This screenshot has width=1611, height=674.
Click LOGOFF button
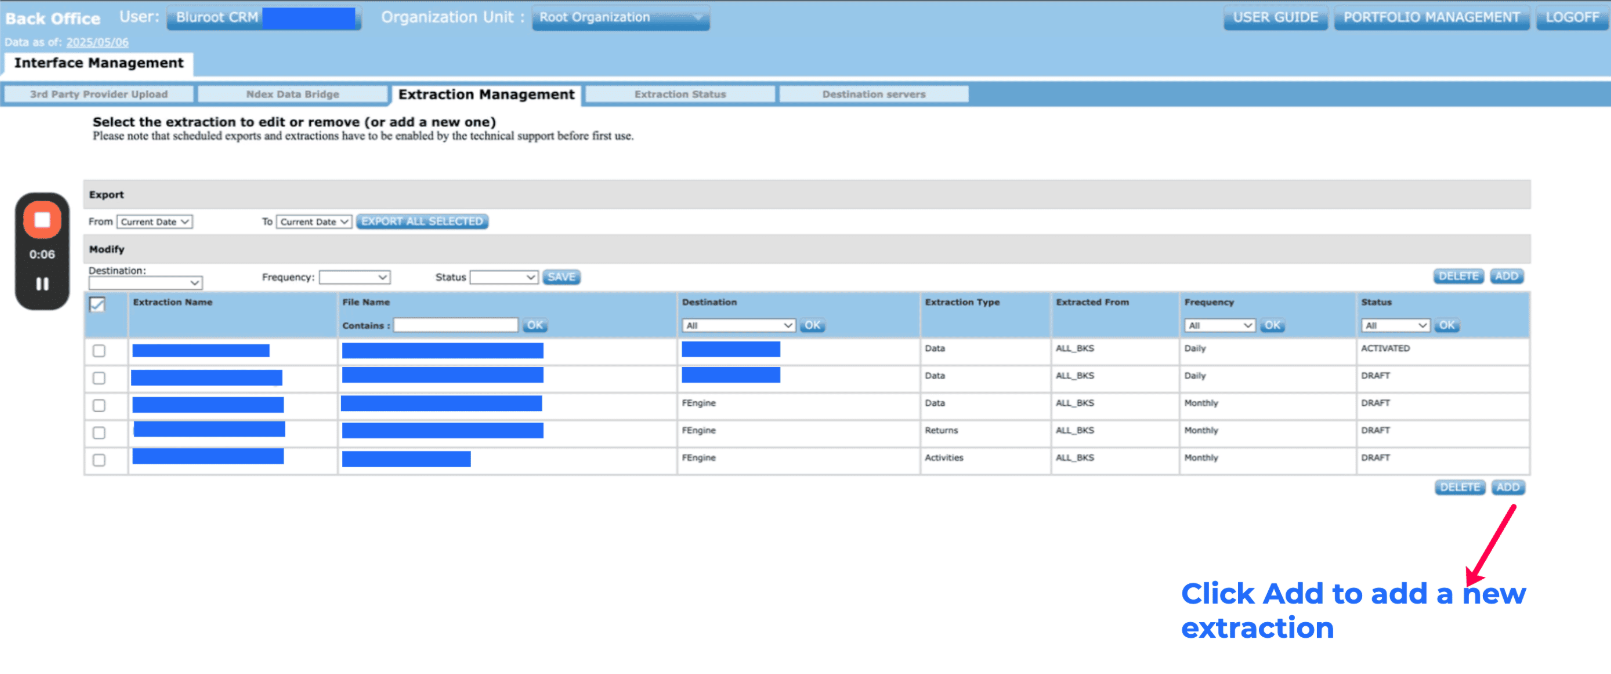pos(1572,18)
